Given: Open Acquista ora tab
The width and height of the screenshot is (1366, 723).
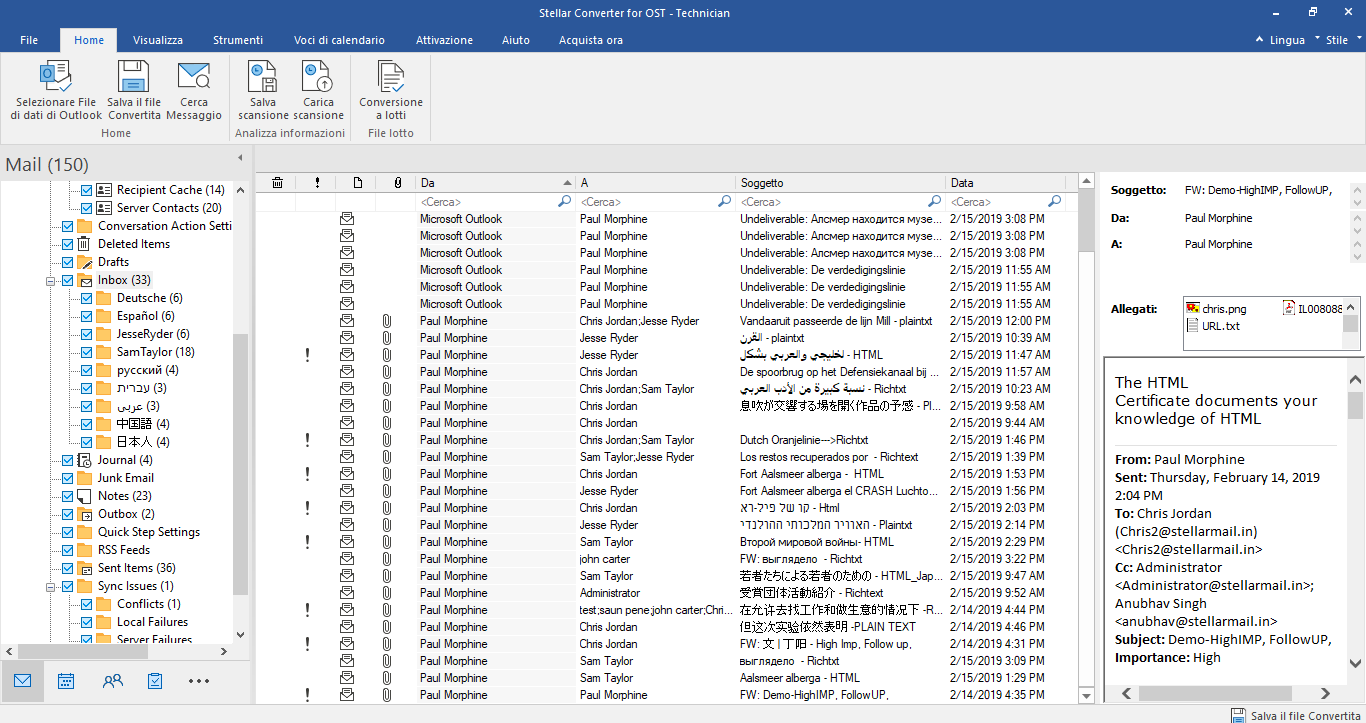Looking at the screenshot, I should point(590,40).
